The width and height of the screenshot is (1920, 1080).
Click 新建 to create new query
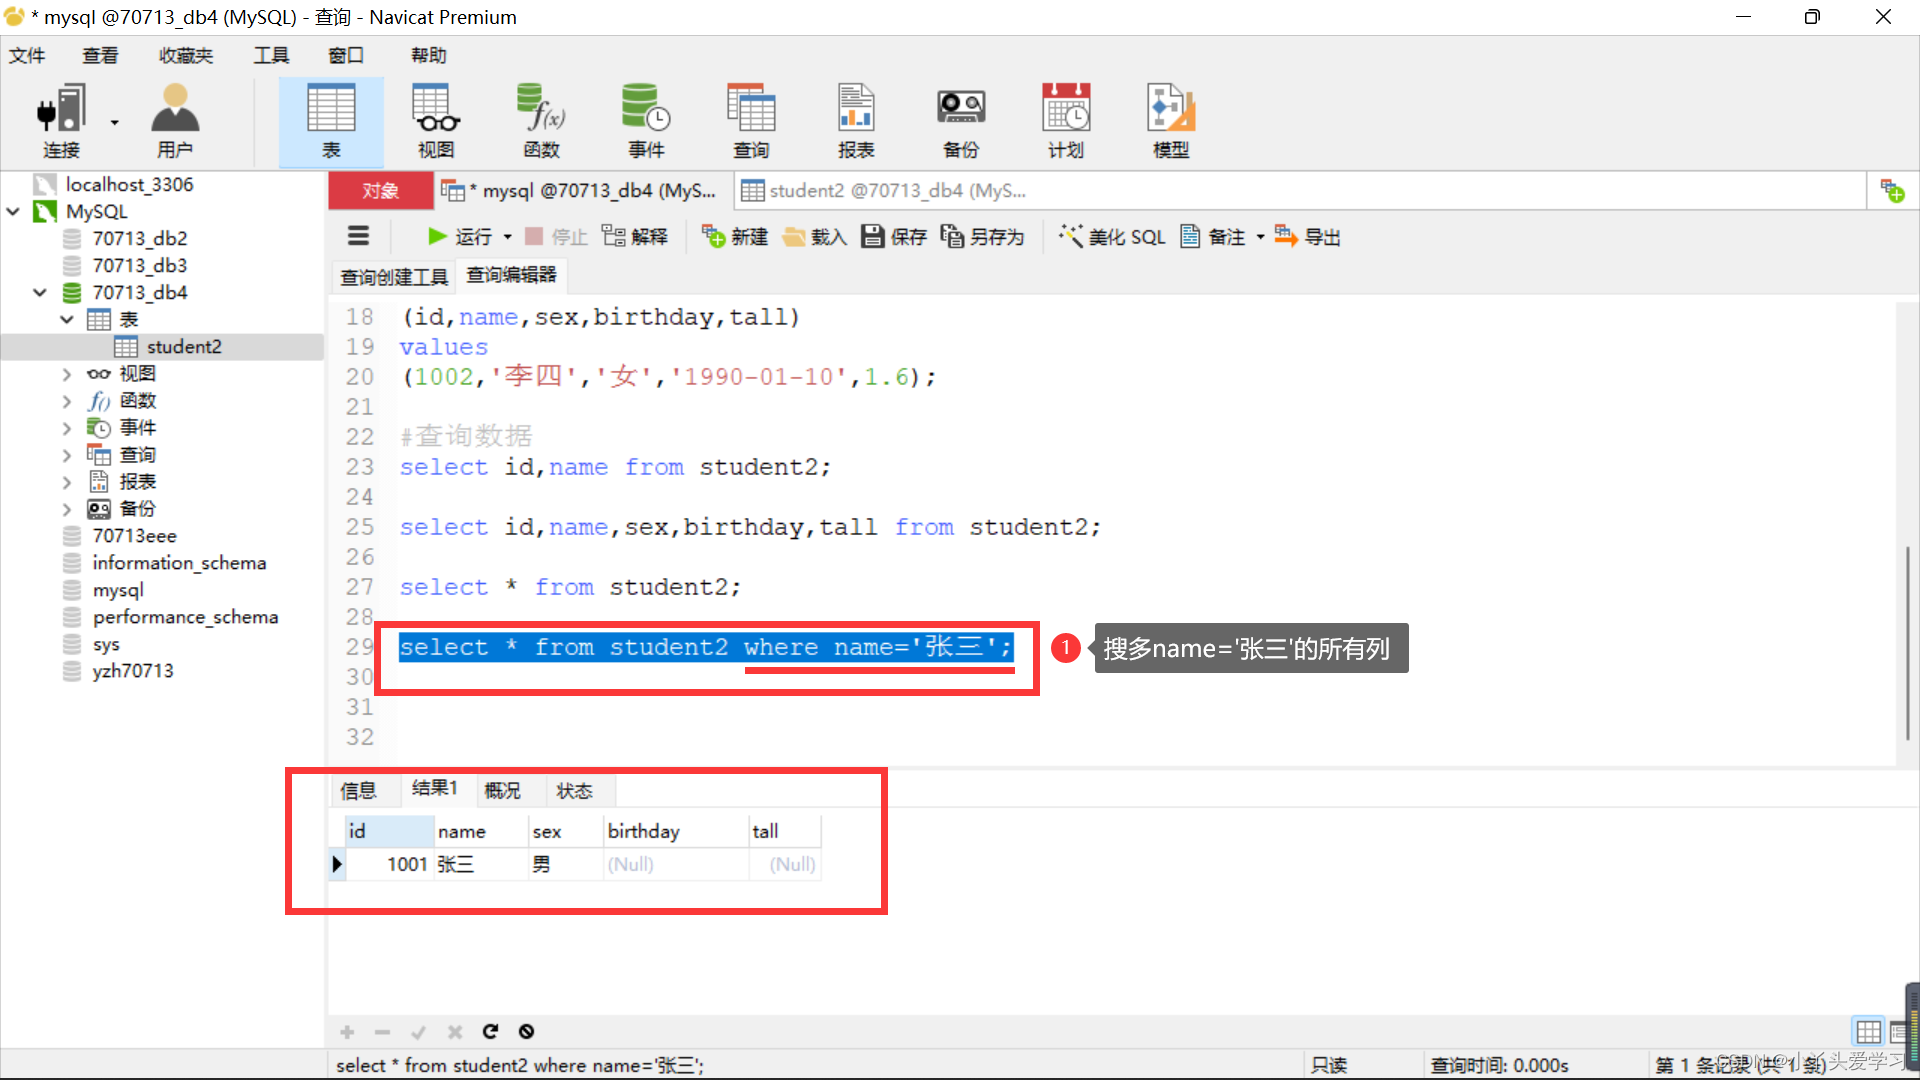point(735,237)
